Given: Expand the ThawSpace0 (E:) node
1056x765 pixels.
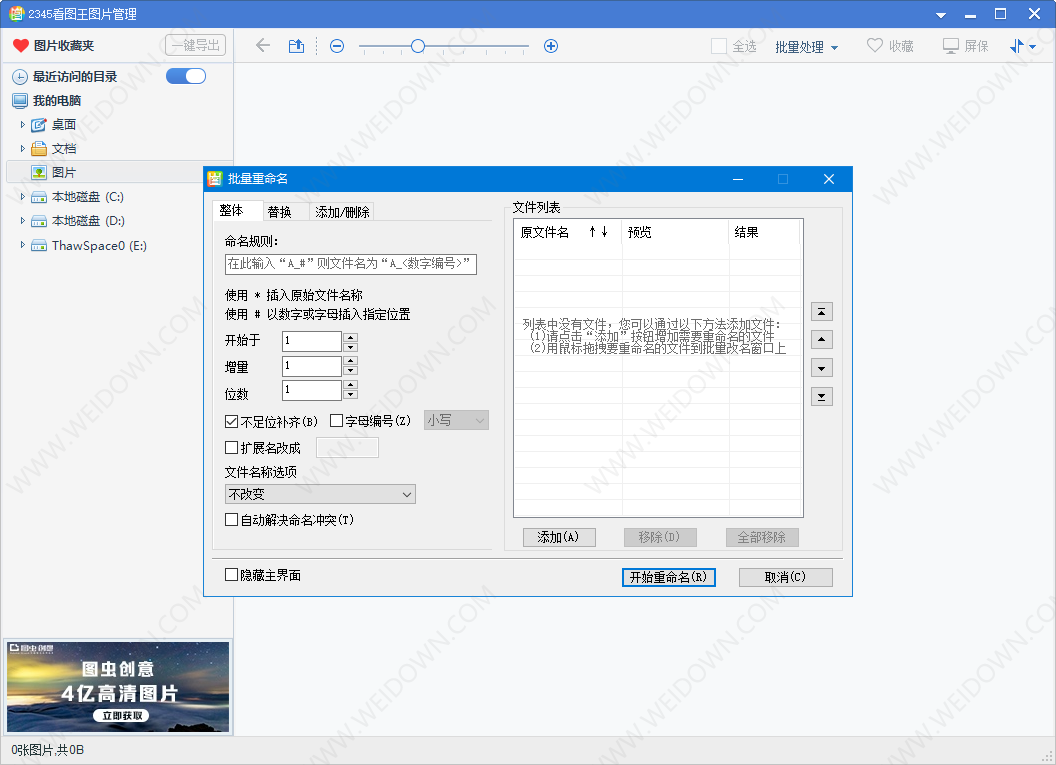Looking at the screenshot, I should (22, 244).
